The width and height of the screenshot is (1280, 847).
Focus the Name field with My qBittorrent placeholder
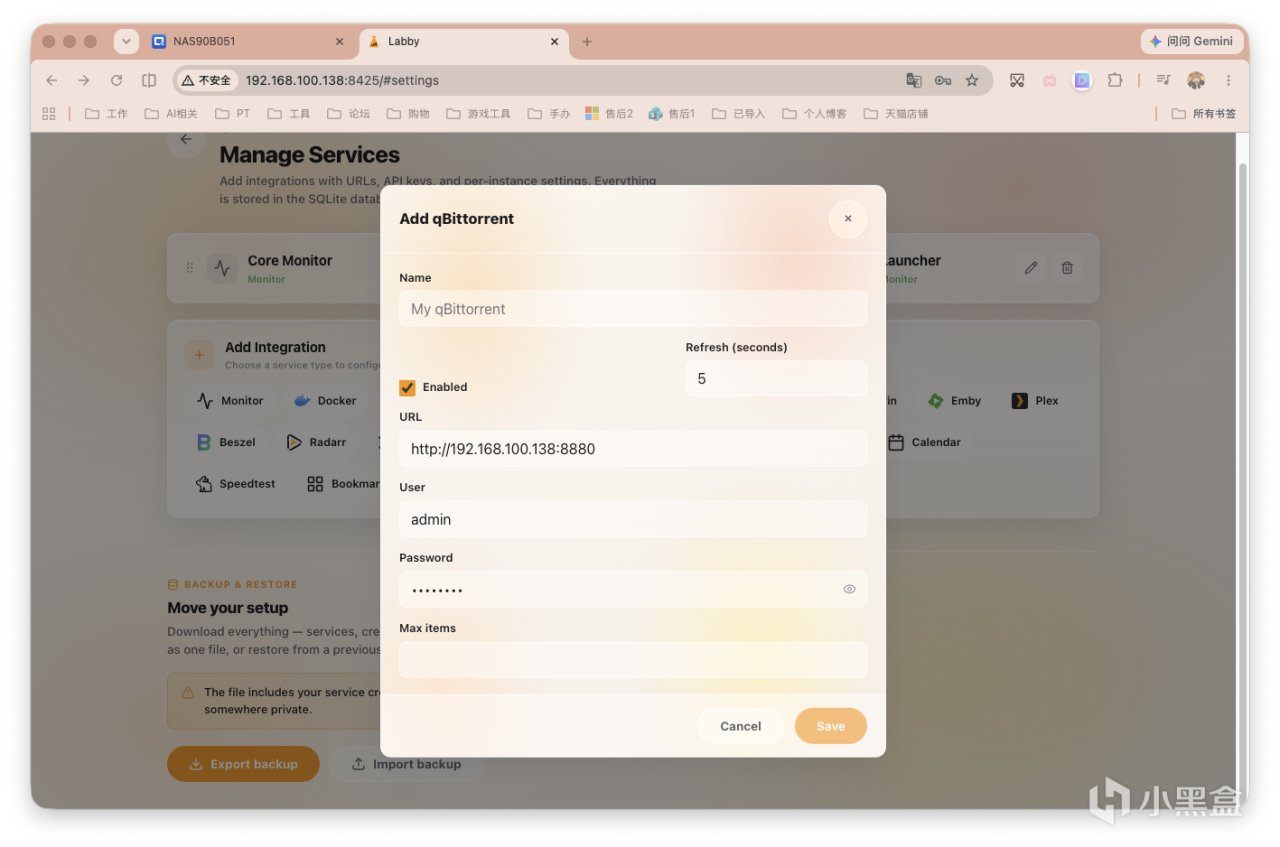[x=633, y=309]
